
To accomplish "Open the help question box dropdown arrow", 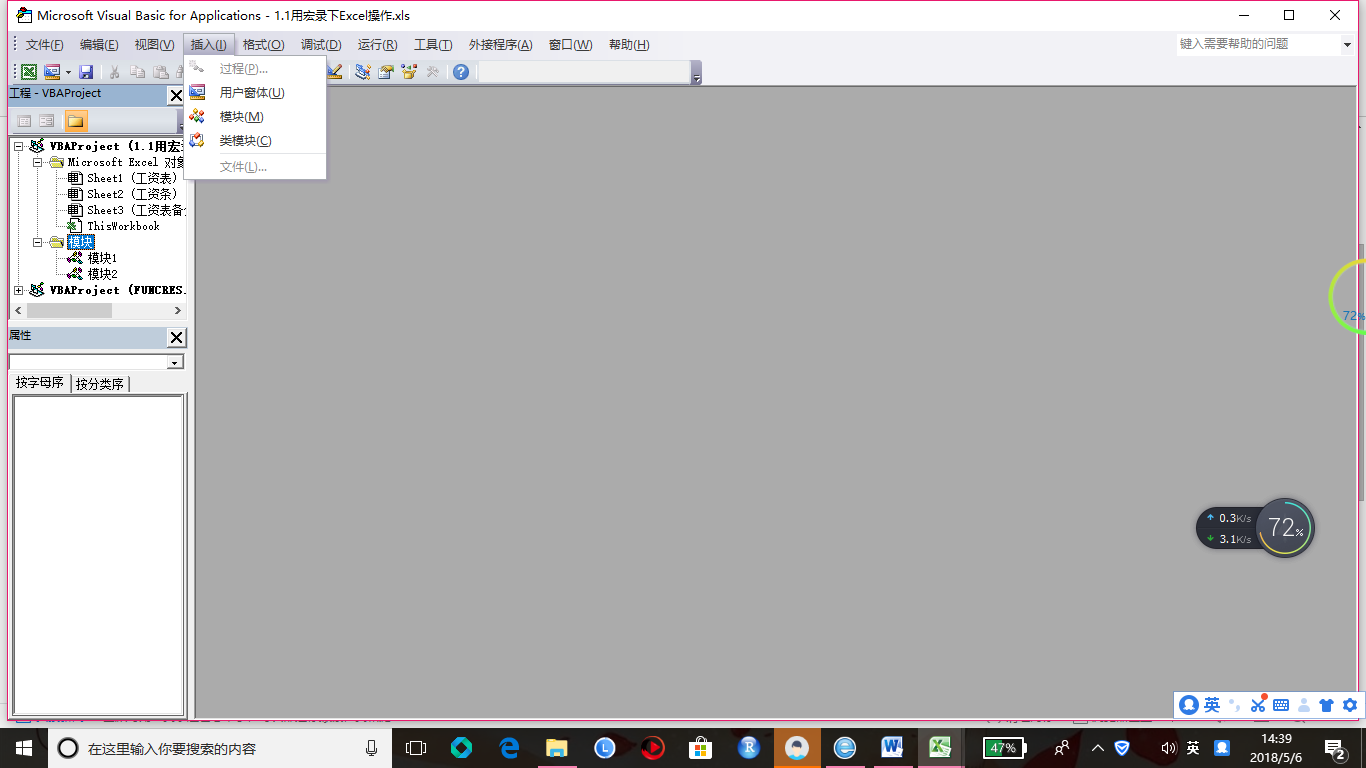I will tap(1346, 45).
